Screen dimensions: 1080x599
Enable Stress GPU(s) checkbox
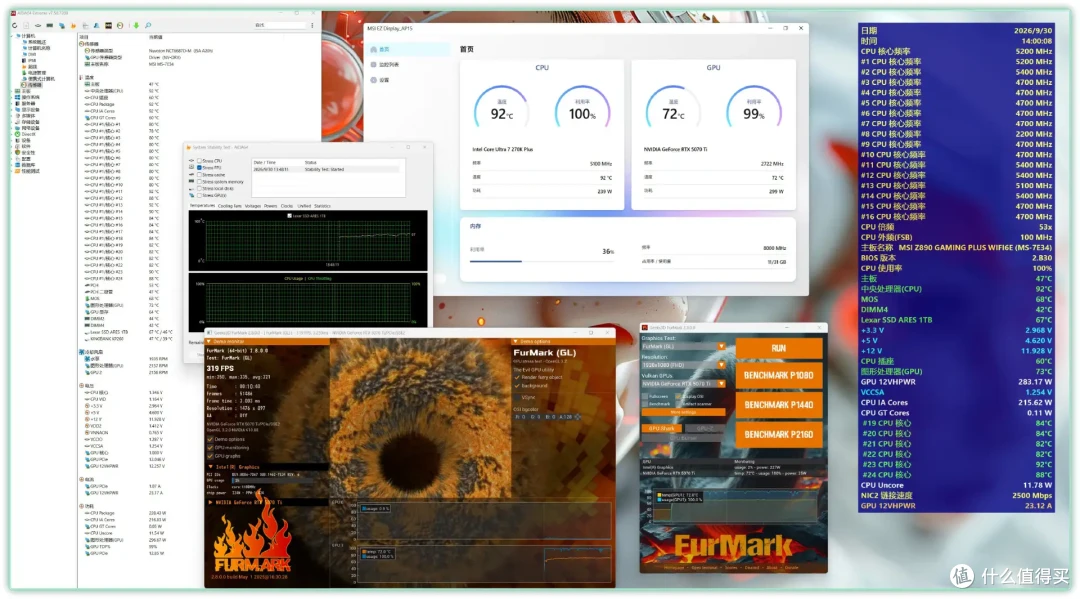pyautogui.click(x=200, y=196)
